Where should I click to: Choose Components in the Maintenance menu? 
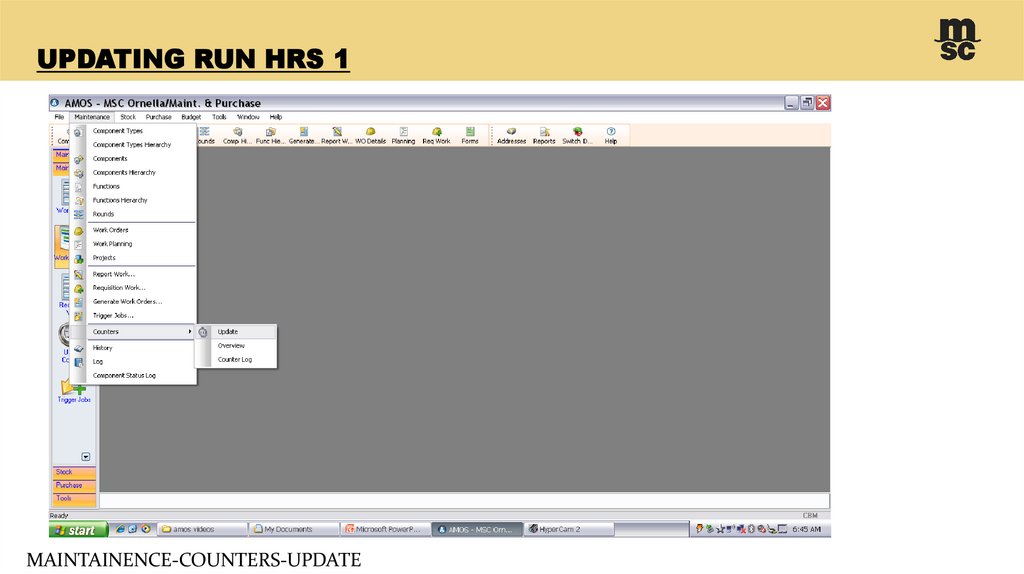(x=133, y=159)
